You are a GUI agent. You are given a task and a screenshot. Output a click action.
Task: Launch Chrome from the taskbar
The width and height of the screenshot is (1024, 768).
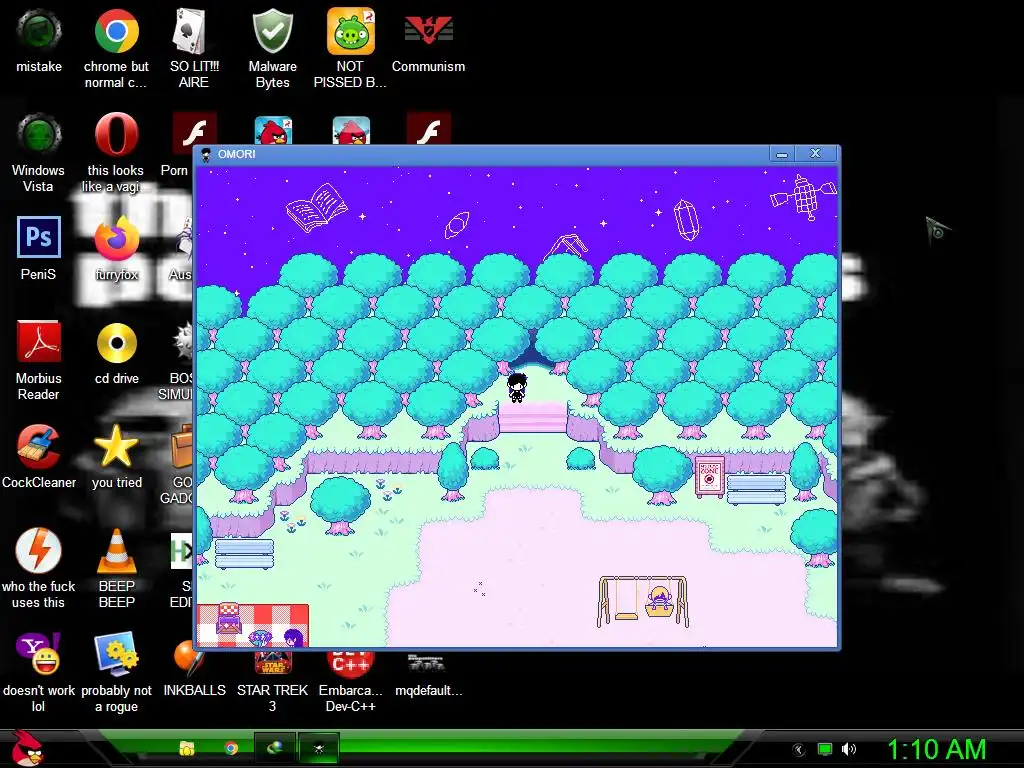click(x=231, y=748)
